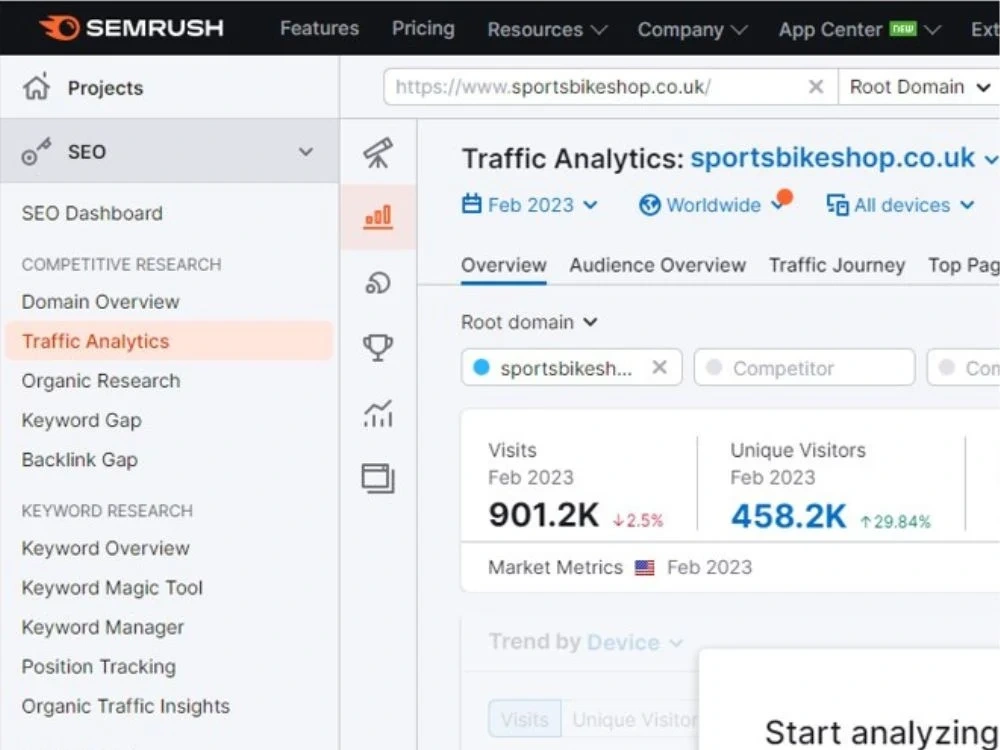Open the Pricing page link
The image size is (1000, 750).
coord(423,29)
